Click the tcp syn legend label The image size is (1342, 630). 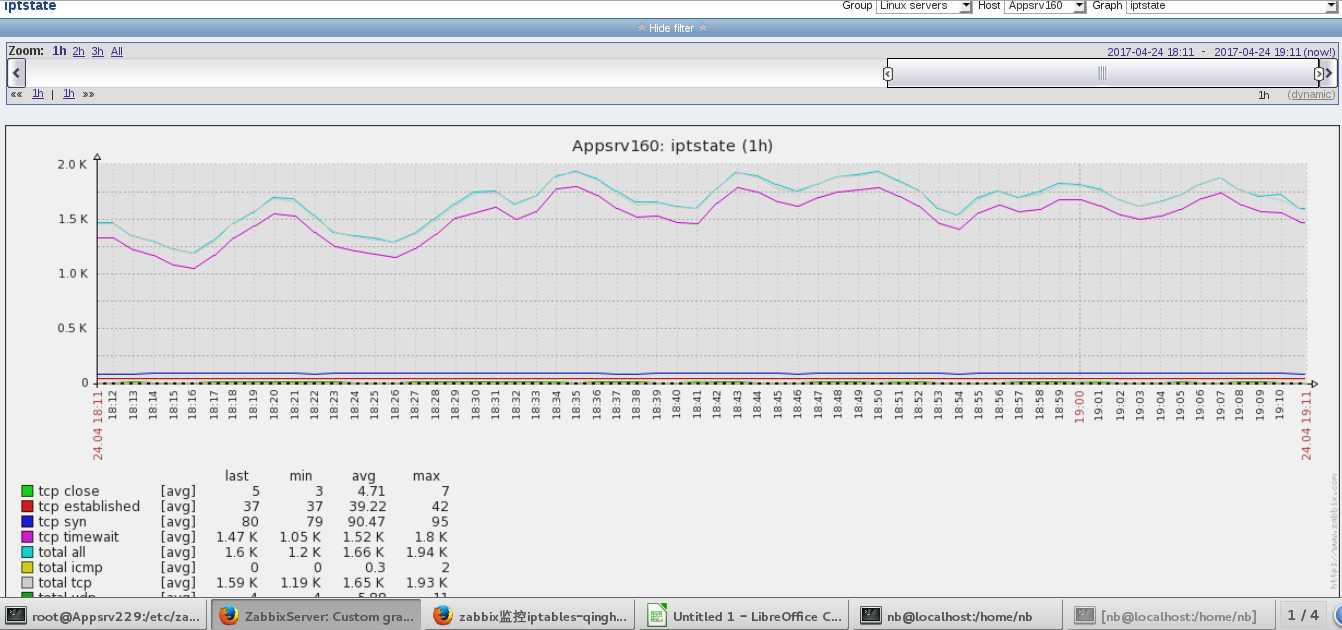pos(62,521)
